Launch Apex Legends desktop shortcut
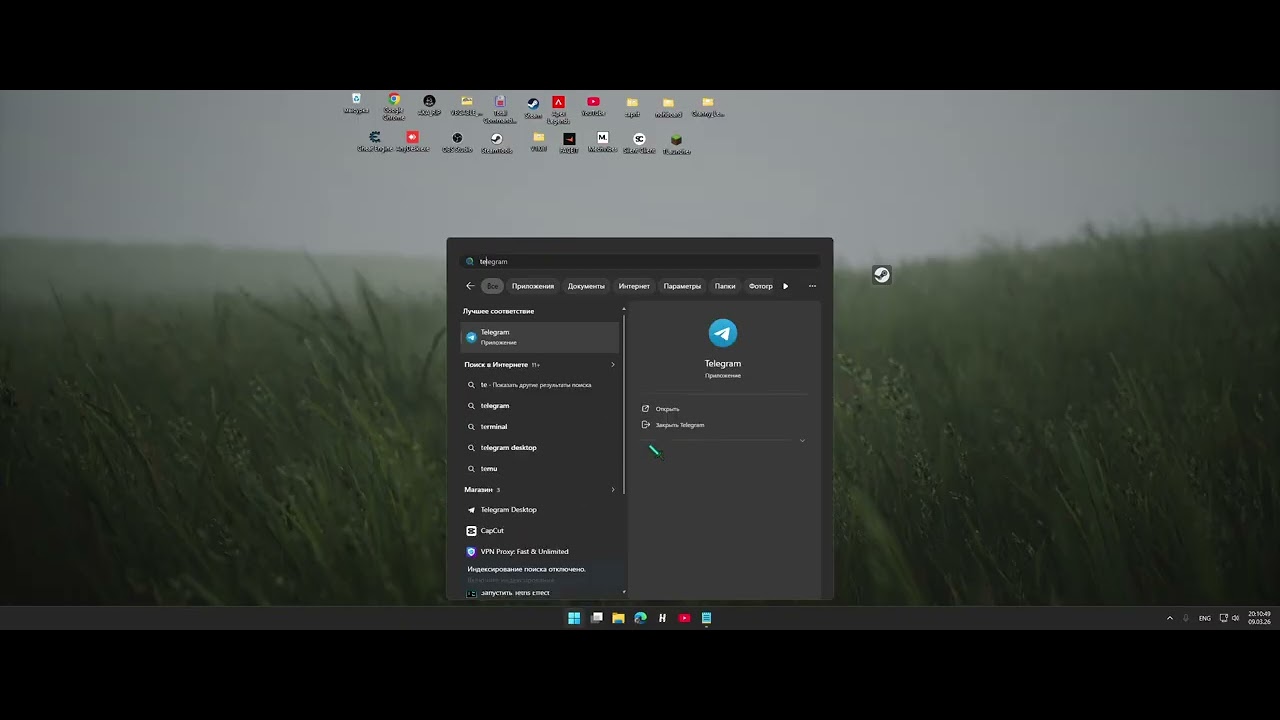 [x=559, y=109]
